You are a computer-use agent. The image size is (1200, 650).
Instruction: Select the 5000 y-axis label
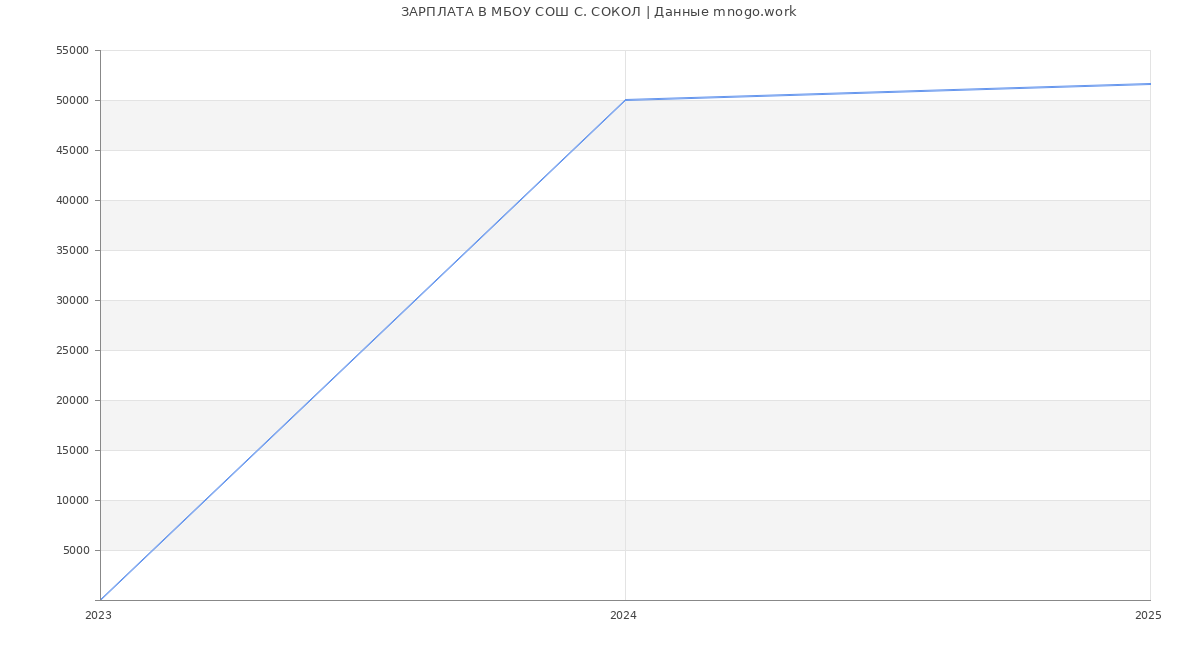76,550
